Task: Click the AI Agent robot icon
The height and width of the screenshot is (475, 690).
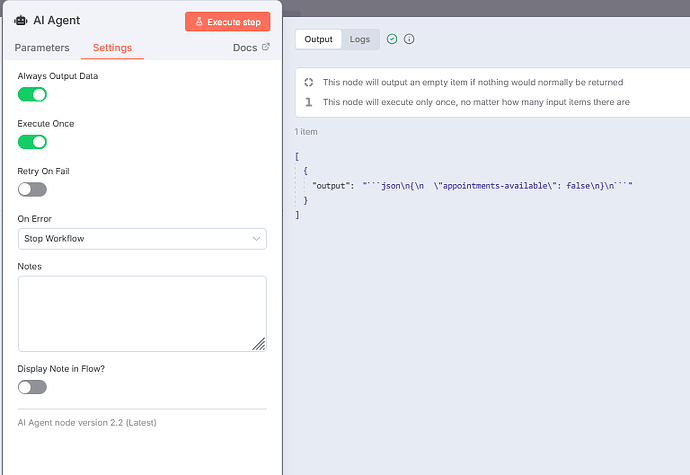Action: 21,21
